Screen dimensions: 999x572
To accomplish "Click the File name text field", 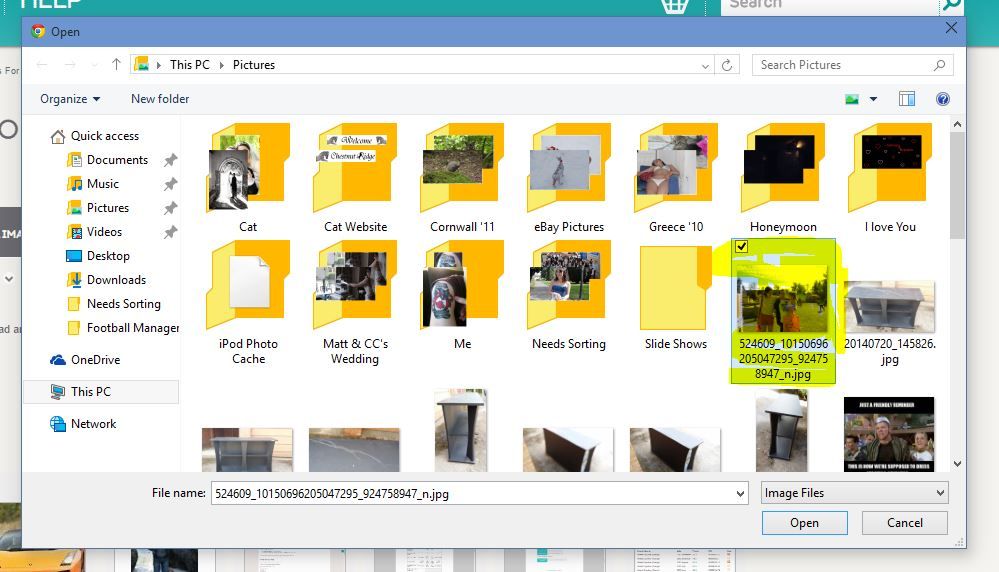I will pyautogui.click(x=472, y=494).
